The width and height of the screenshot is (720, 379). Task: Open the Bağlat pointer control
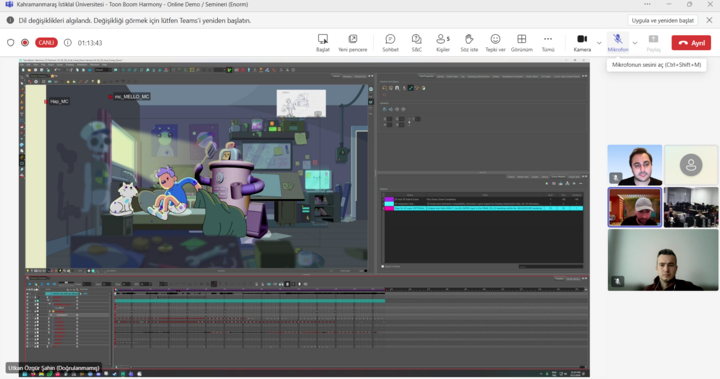point(323,43)
